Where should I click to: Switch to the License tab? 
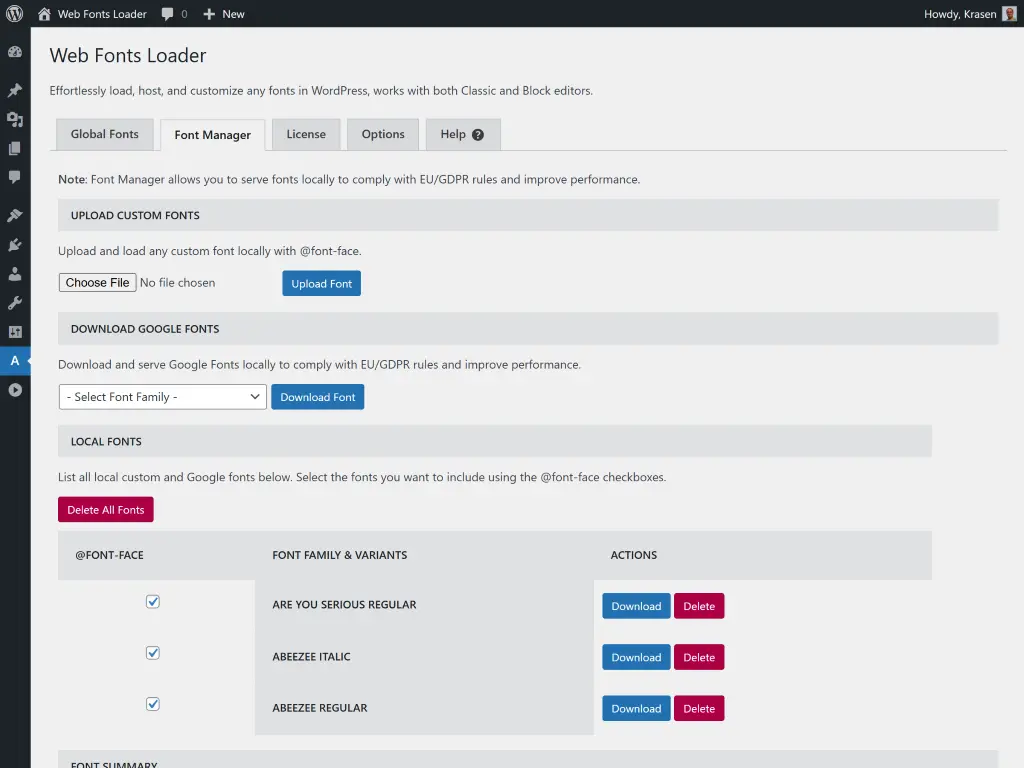coord(305,133)
